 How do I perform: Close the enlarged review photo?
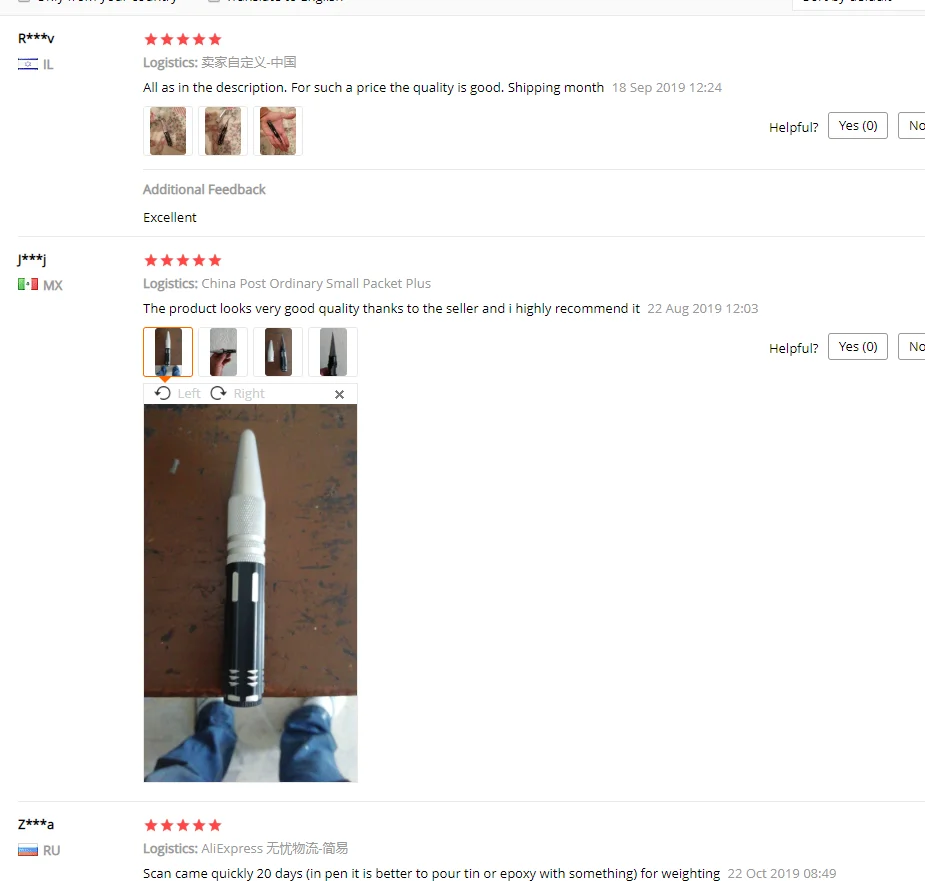pos(339,394)
